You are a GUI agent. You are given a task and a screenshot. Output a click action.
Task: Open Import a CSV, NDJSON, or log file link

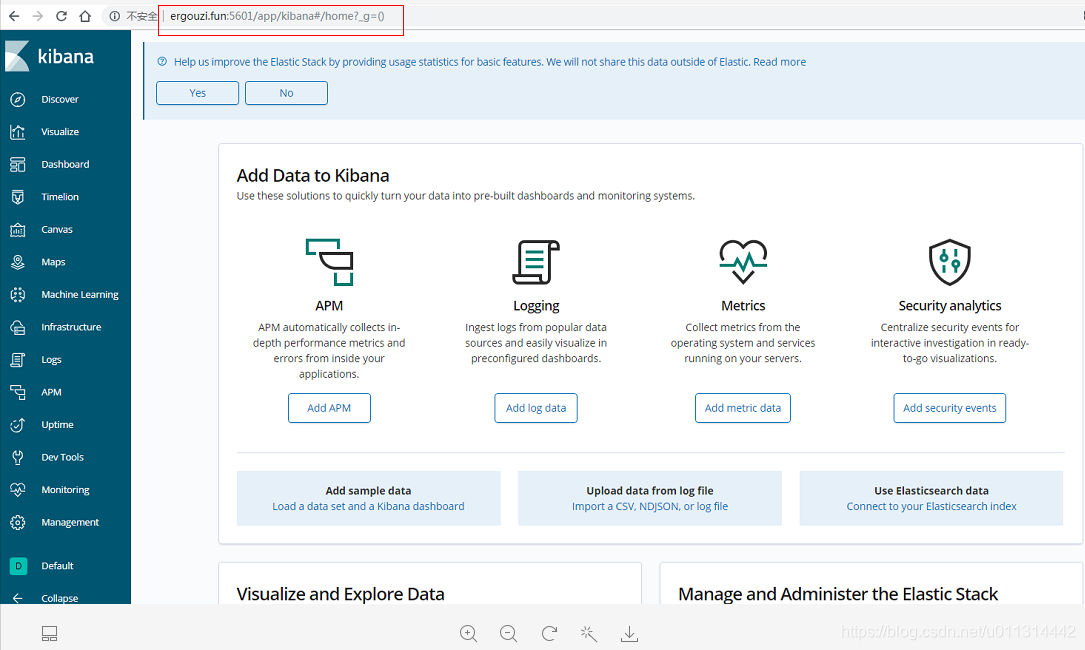click(650, 507)
